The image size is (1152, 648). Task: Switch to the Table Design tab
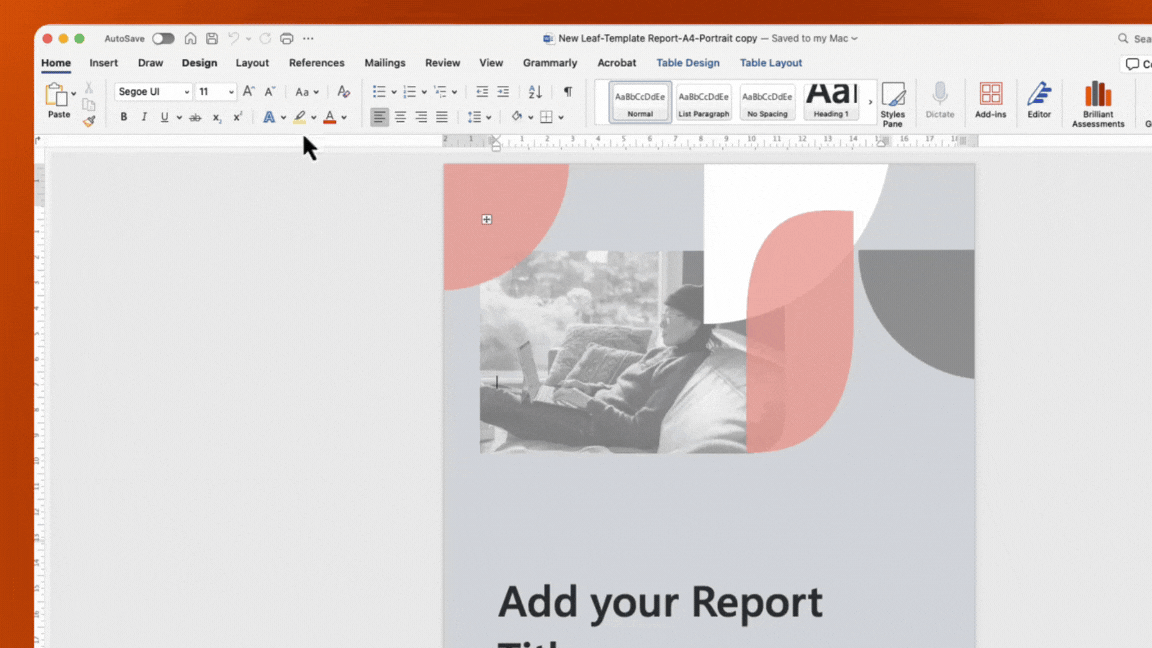[688, 63]
